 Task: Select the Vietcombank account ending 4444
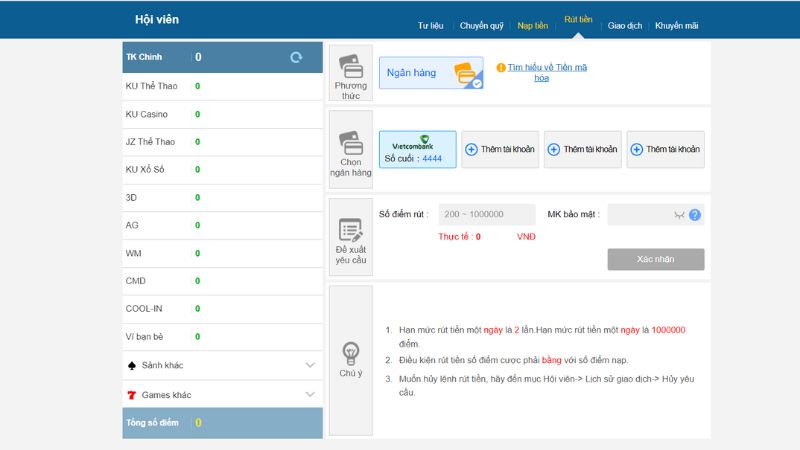click(417, 149)
